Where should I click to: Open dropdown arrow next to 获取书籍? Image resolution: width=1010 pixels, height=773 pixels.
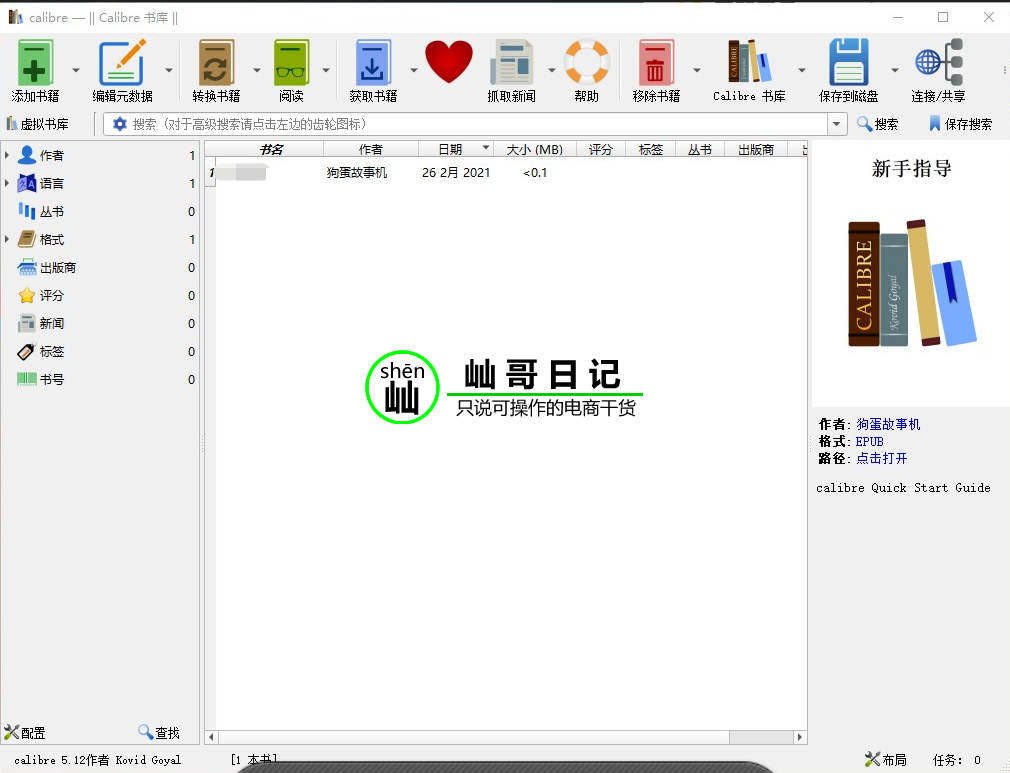414,70
